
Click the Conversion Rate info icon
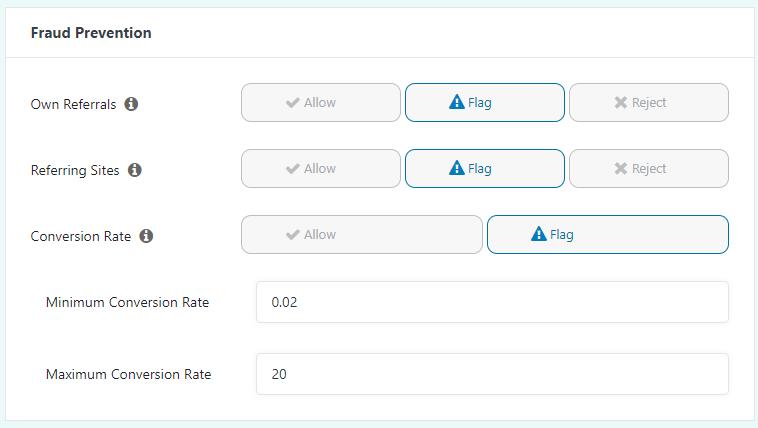point(146,236)
